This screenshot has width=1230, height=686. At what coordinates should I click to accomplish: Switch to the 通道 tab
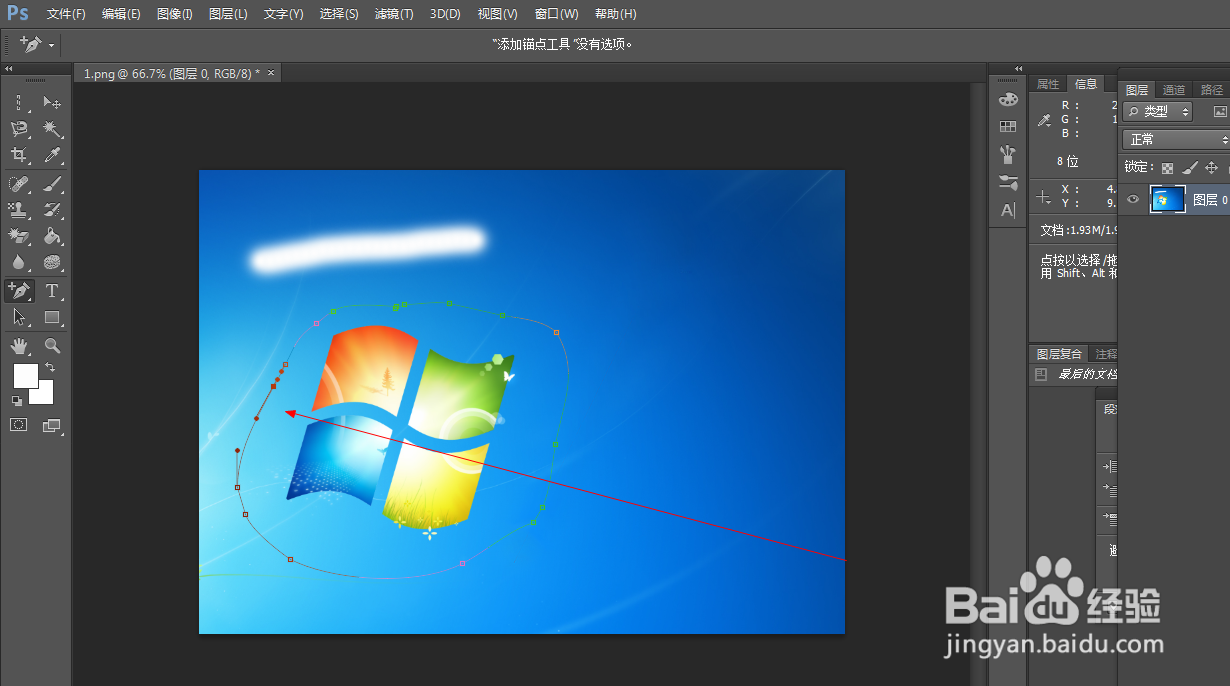pos(1174,90)
